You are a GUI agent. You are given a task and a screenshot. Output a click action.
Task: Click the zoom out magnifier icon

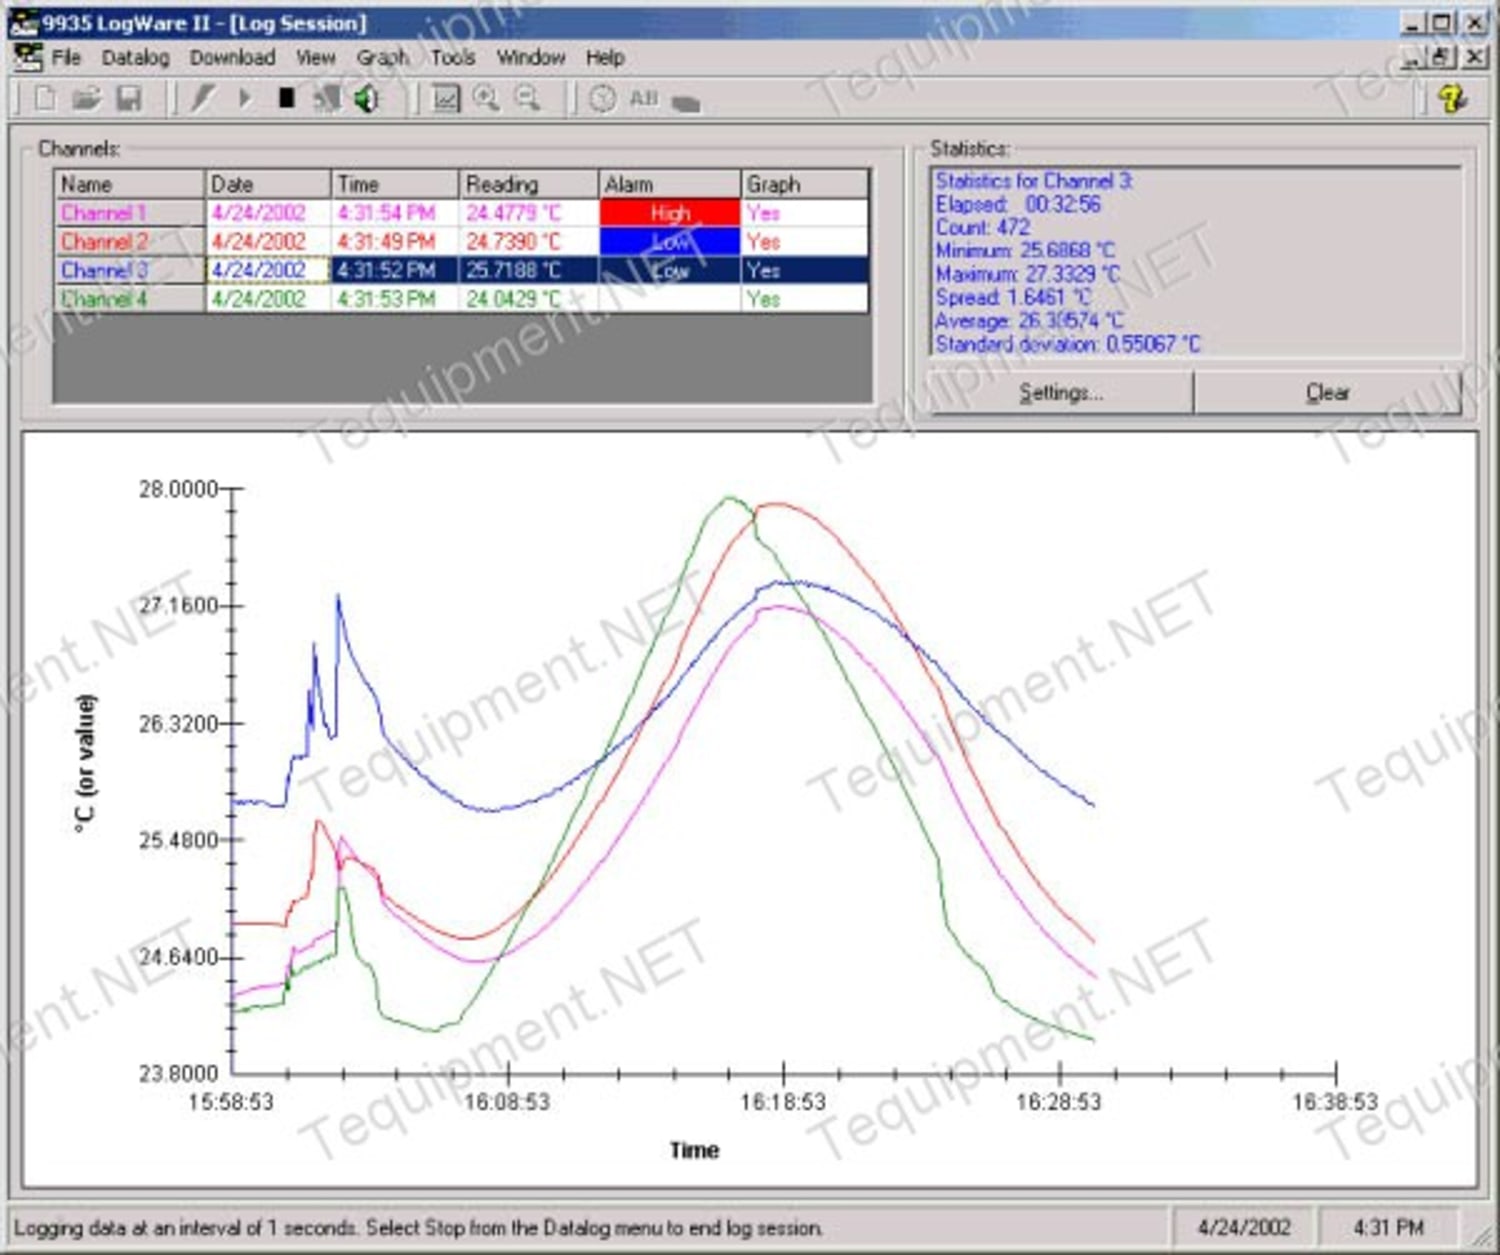[527, 98]
